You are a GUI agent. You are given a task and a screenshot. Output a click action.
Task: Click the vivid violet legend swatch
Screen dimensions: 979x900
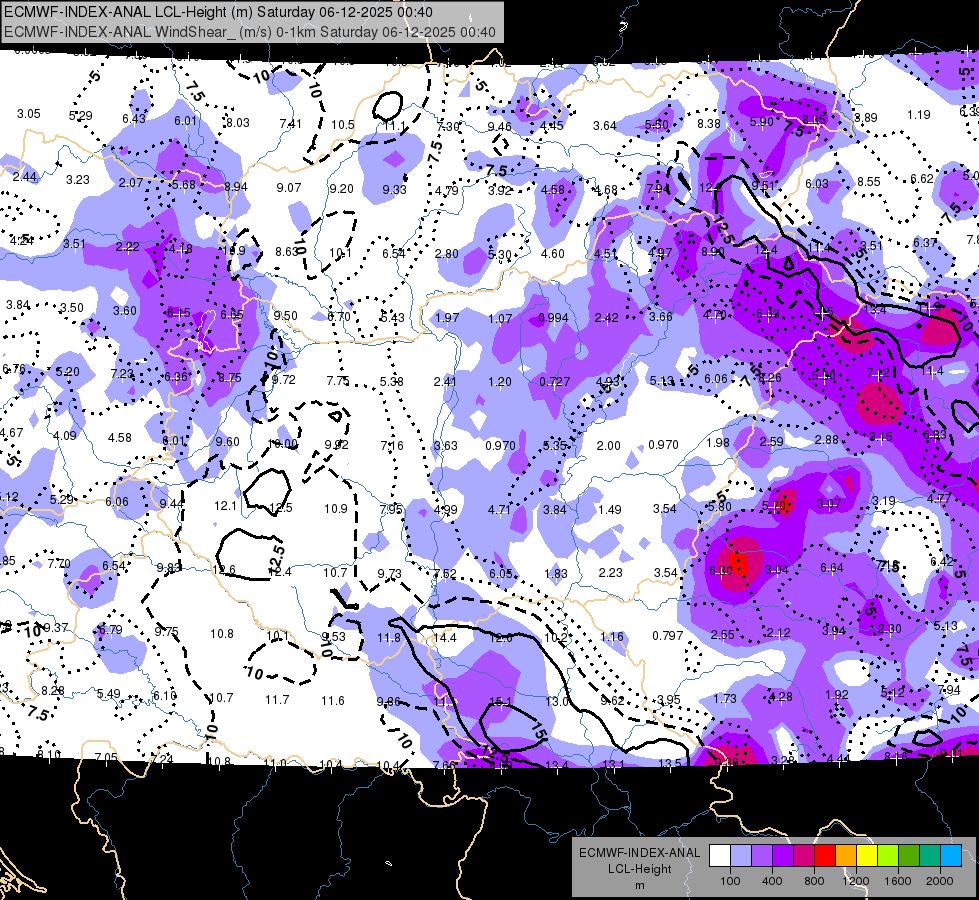[x=783, y=856]
